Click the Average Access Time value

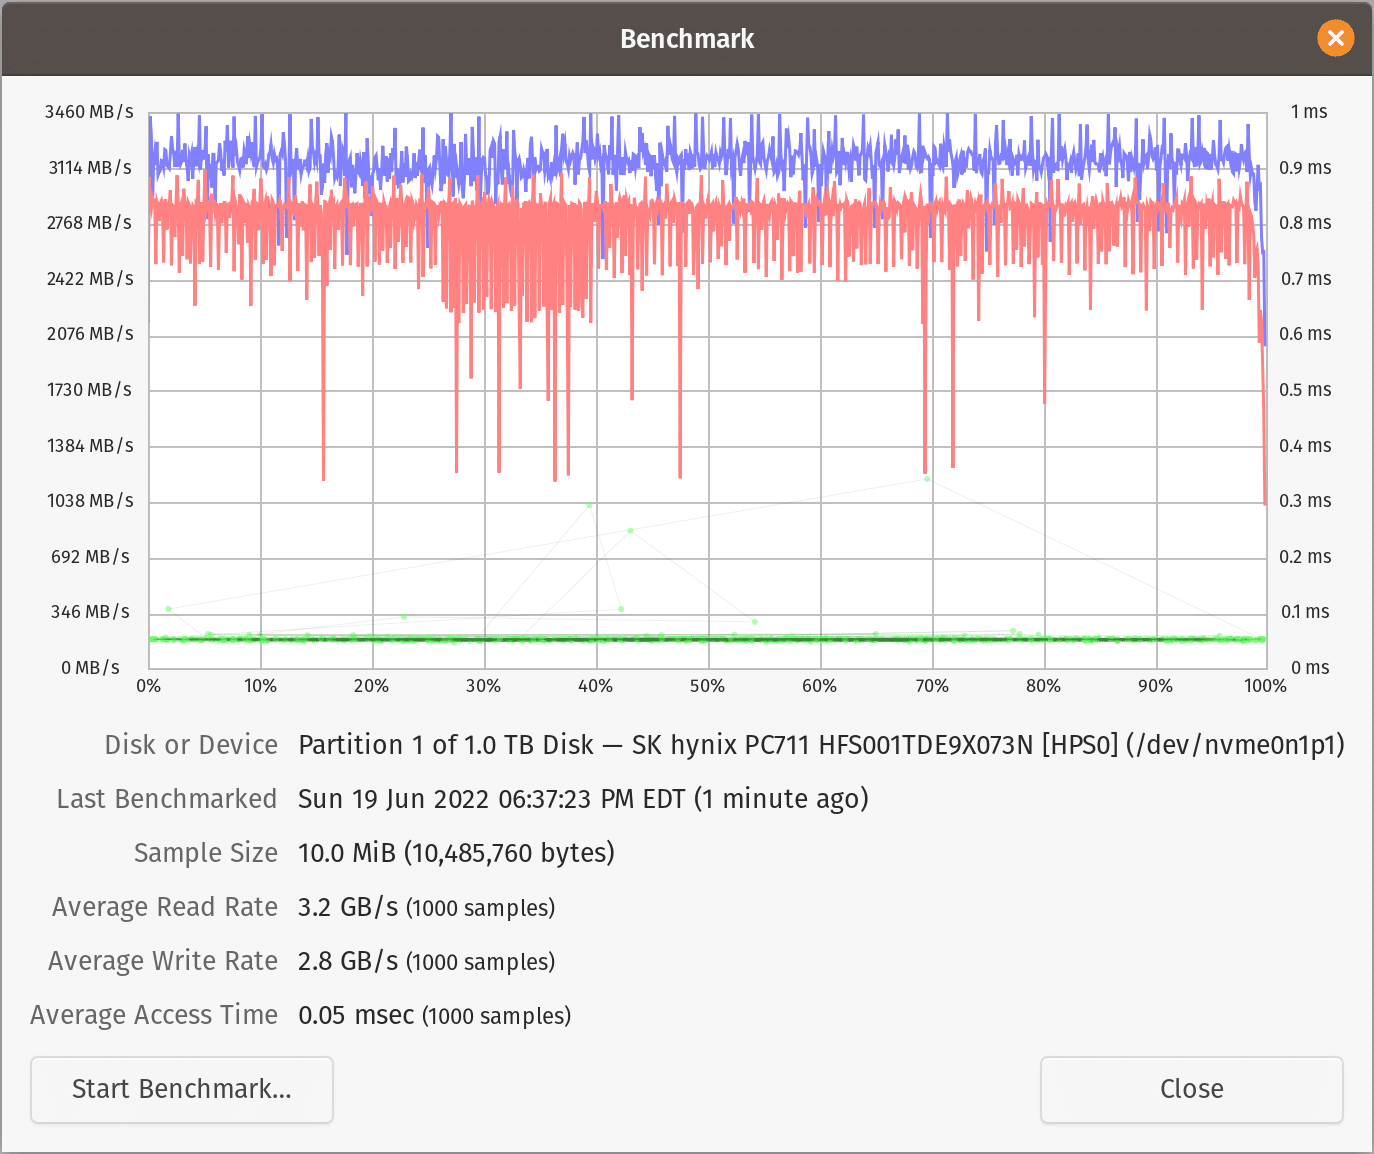[x=356, y=1015]
